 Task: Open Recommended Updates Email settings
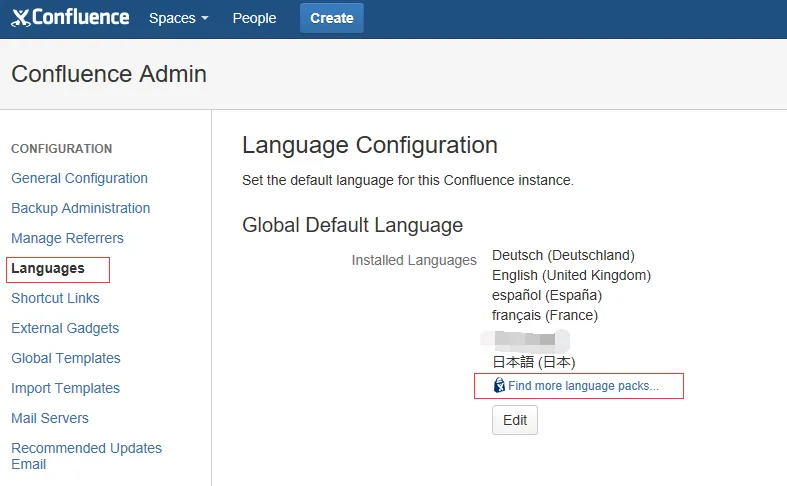[x=86, y=456]
